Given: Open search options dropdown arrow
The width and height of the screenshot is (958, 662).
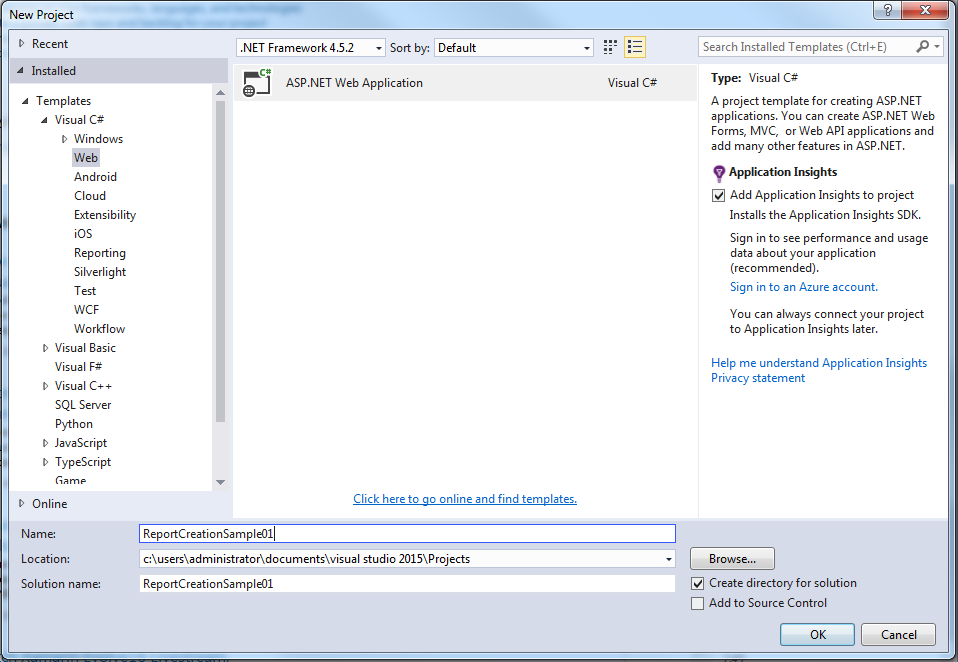Looking at the screenshot, I should point(937,46).
